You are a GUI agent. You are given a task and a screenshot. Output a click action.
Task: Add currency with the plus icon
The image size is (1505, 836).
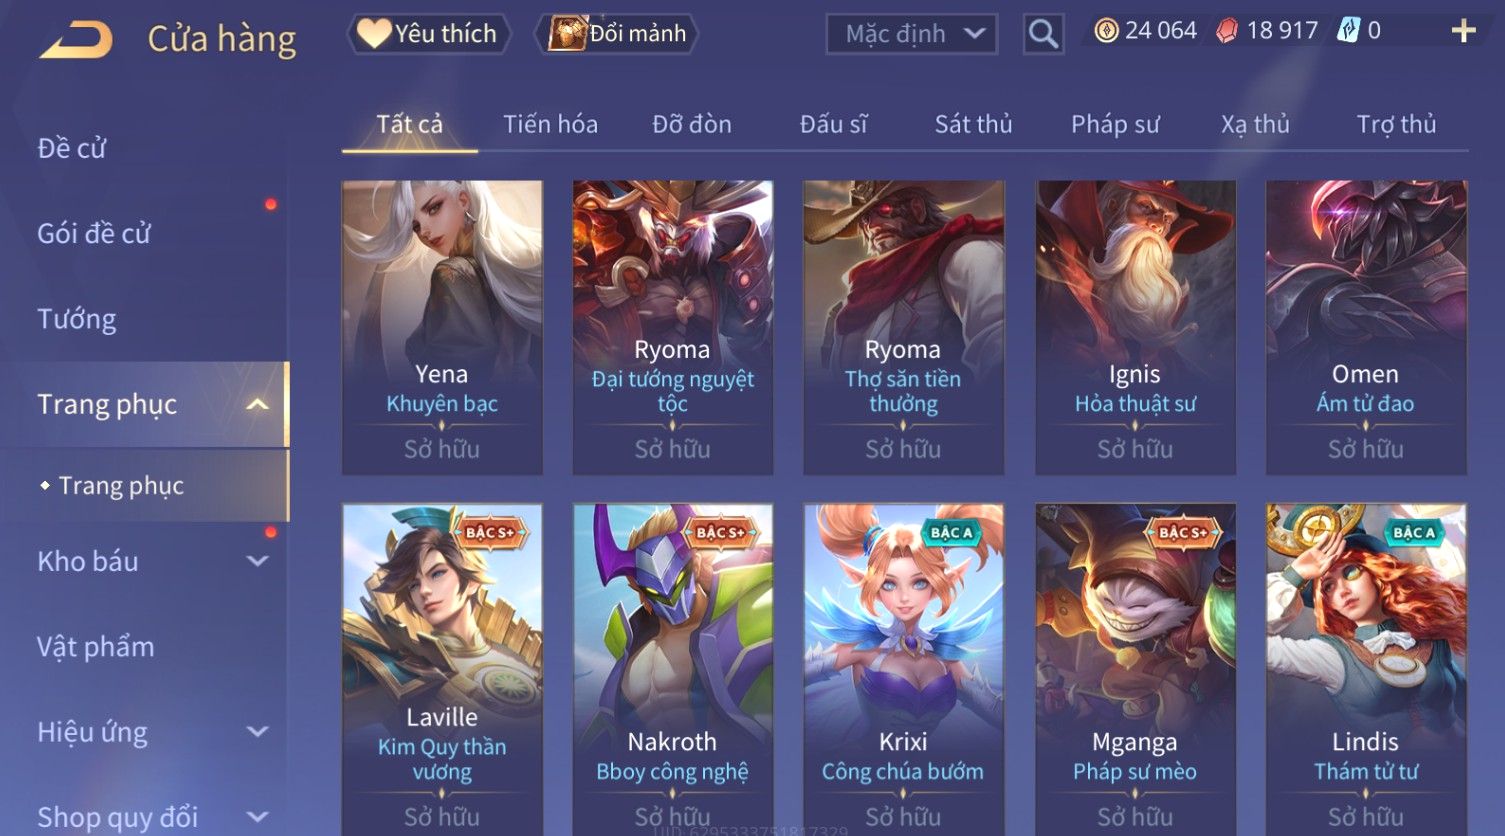(x=1463, y=31)
